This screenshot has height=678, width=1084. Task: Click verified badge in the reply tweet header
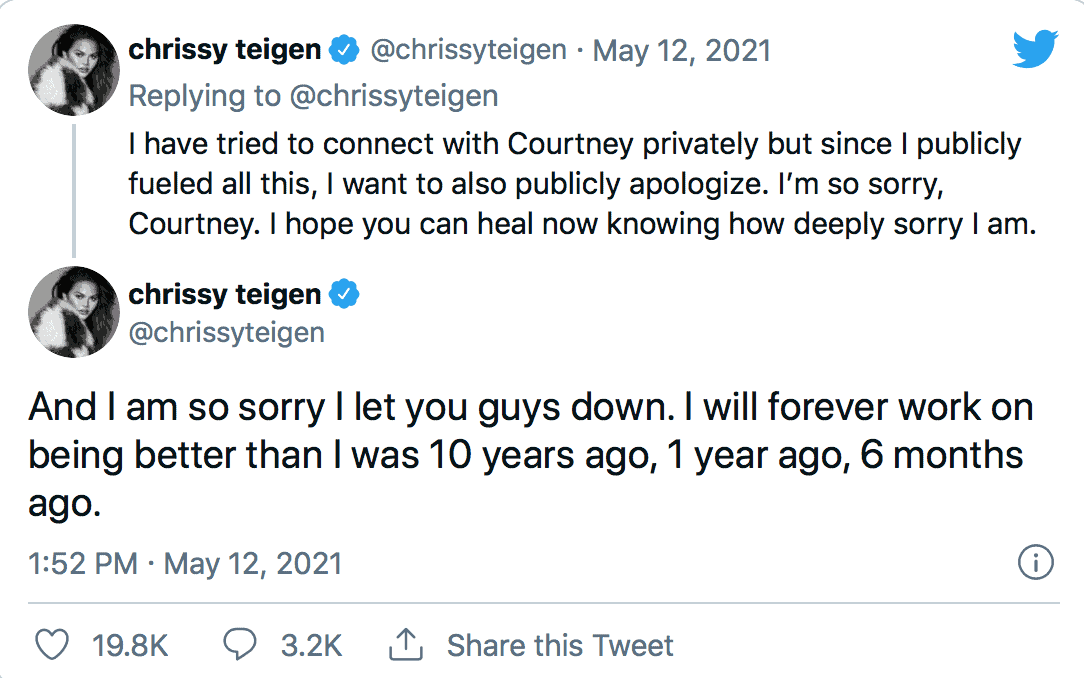[x=344, y=50]
